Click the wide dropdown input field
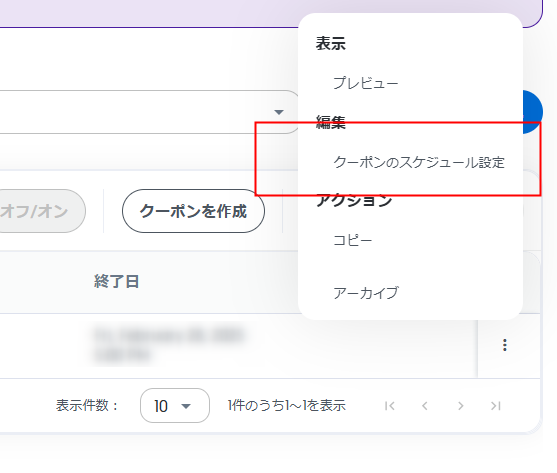557x473 pixels. tap(149, 112)
